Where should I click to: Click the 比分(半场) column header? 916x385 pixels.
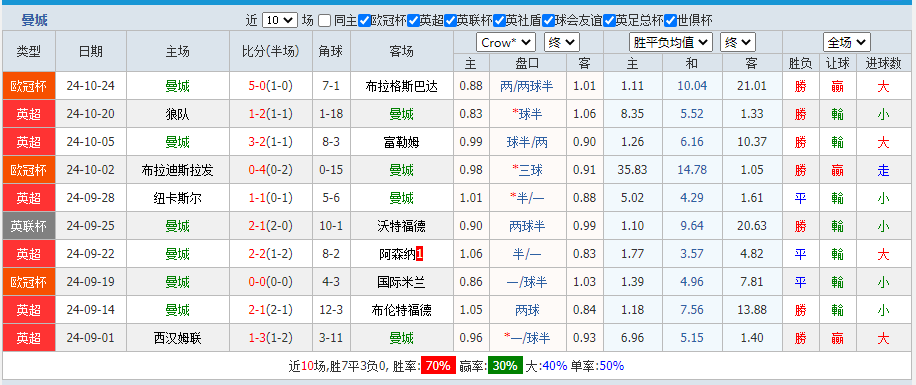tap(270, 51)
